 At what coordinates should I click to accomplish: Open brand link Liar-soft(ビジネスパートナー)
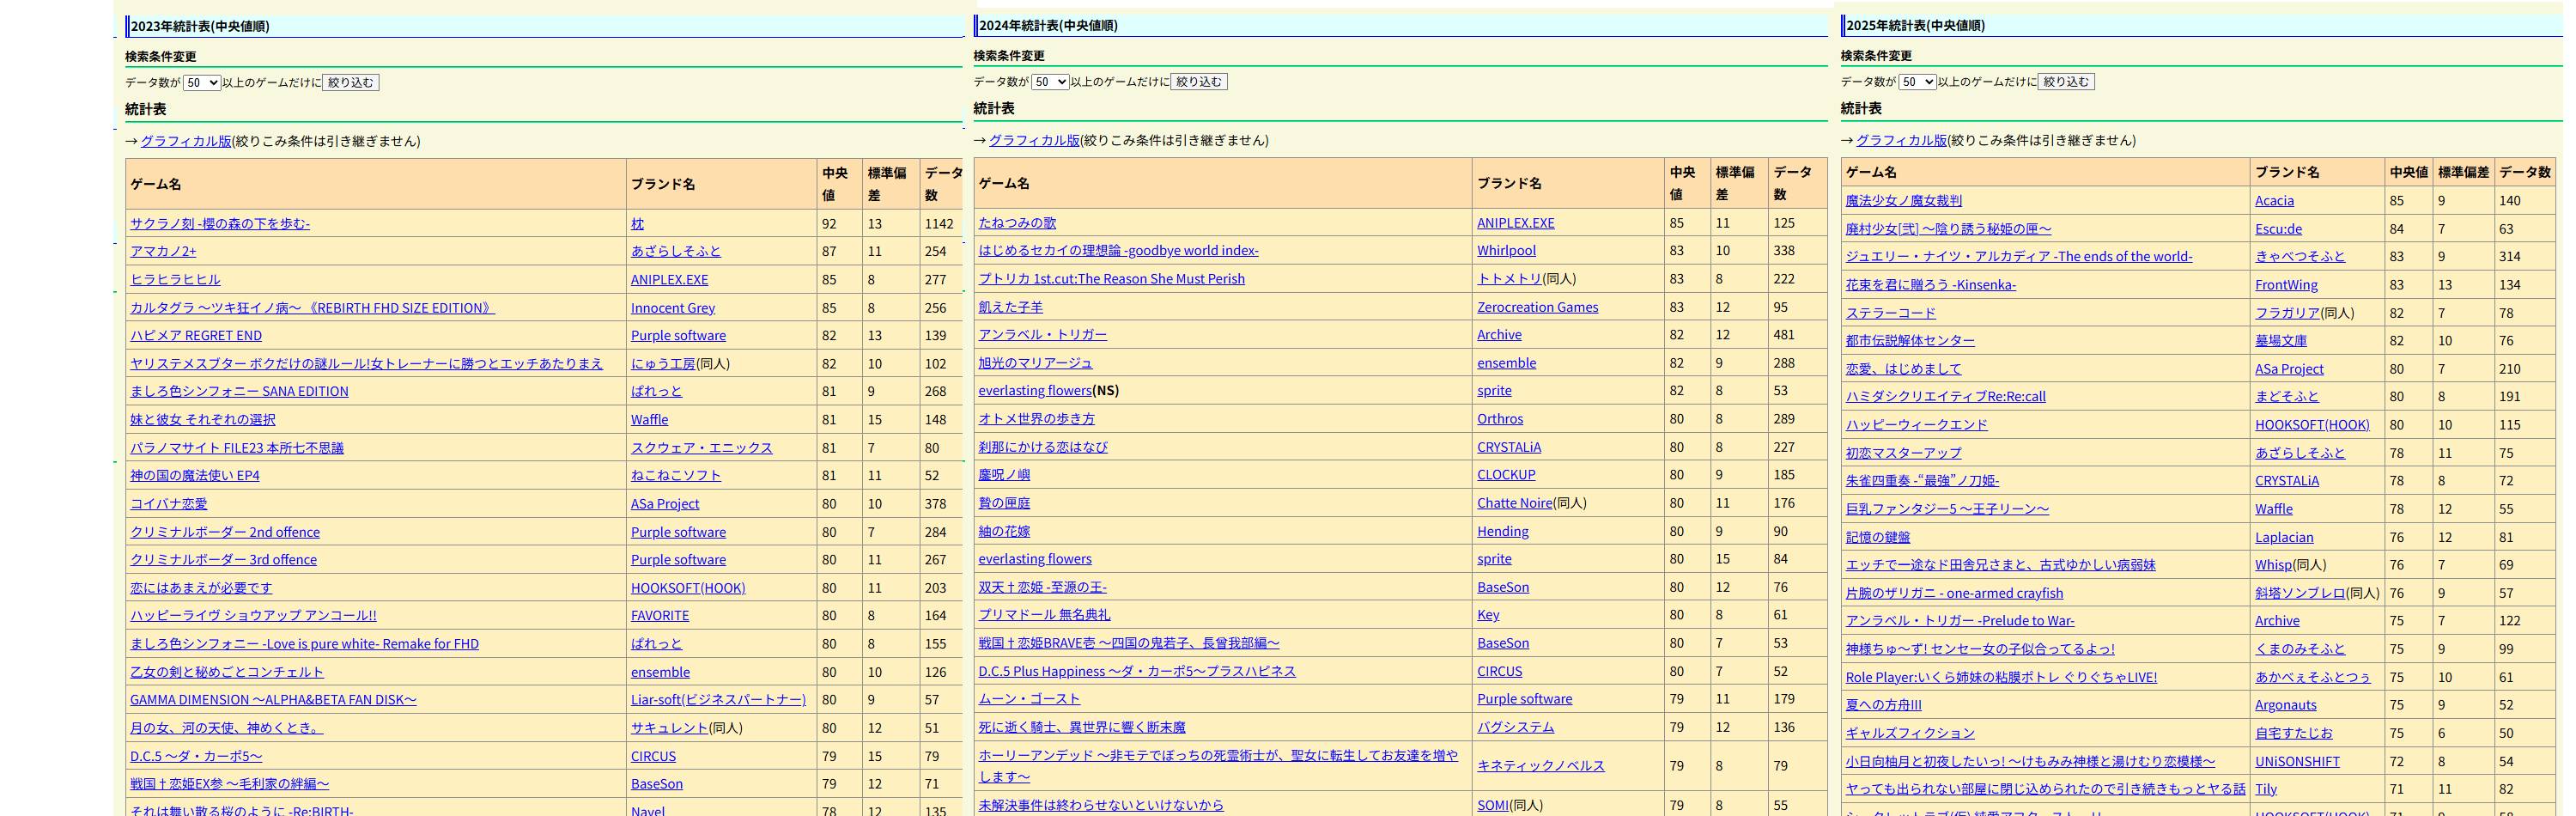pyautogui.click(x=718, y=700)
